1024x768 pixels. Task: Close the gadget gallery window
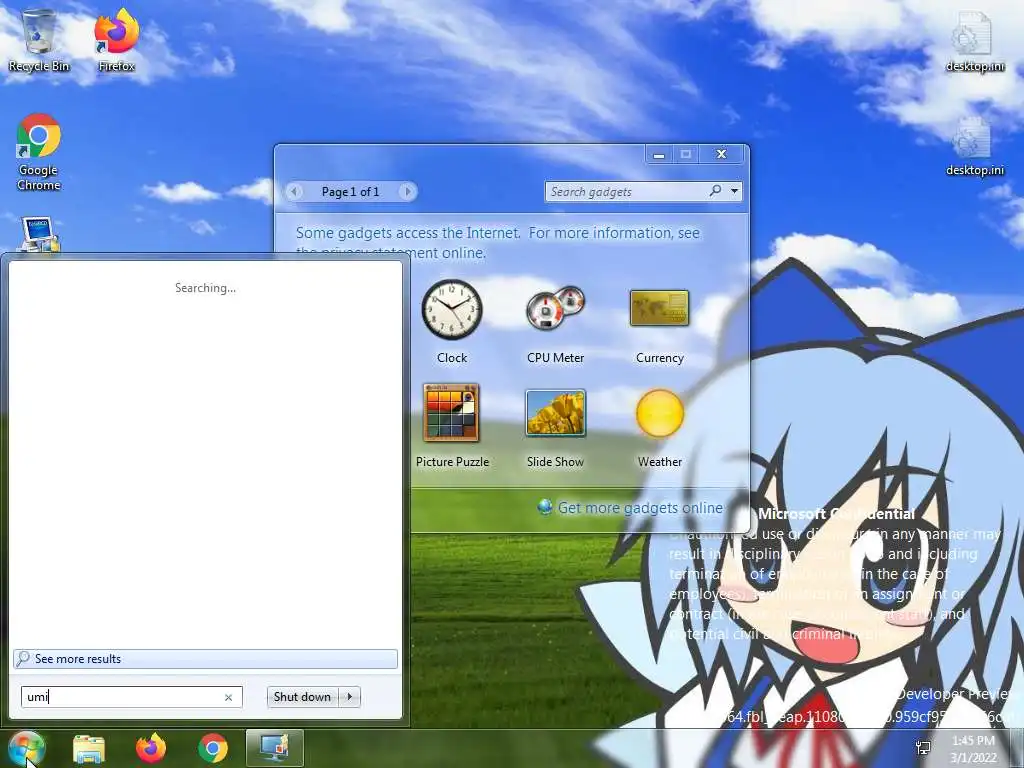click(x=721, y=154)
